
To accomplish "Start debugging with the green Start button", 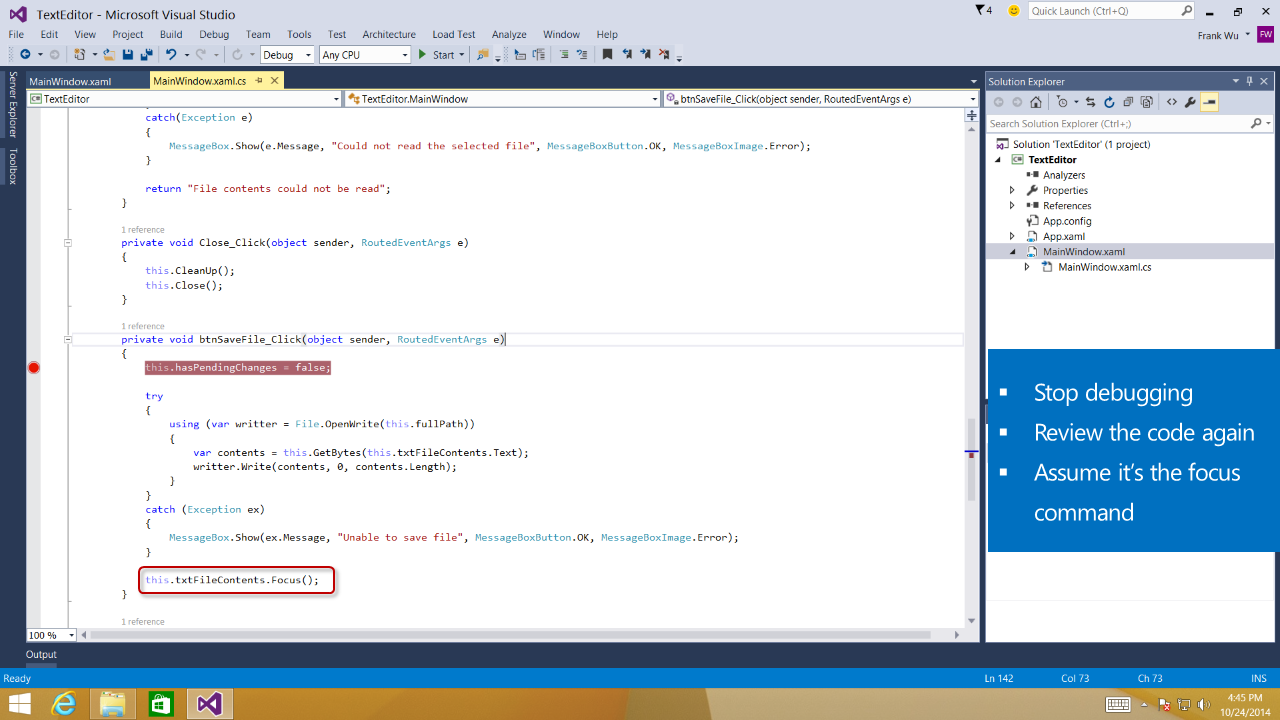I will click(436, 55).
